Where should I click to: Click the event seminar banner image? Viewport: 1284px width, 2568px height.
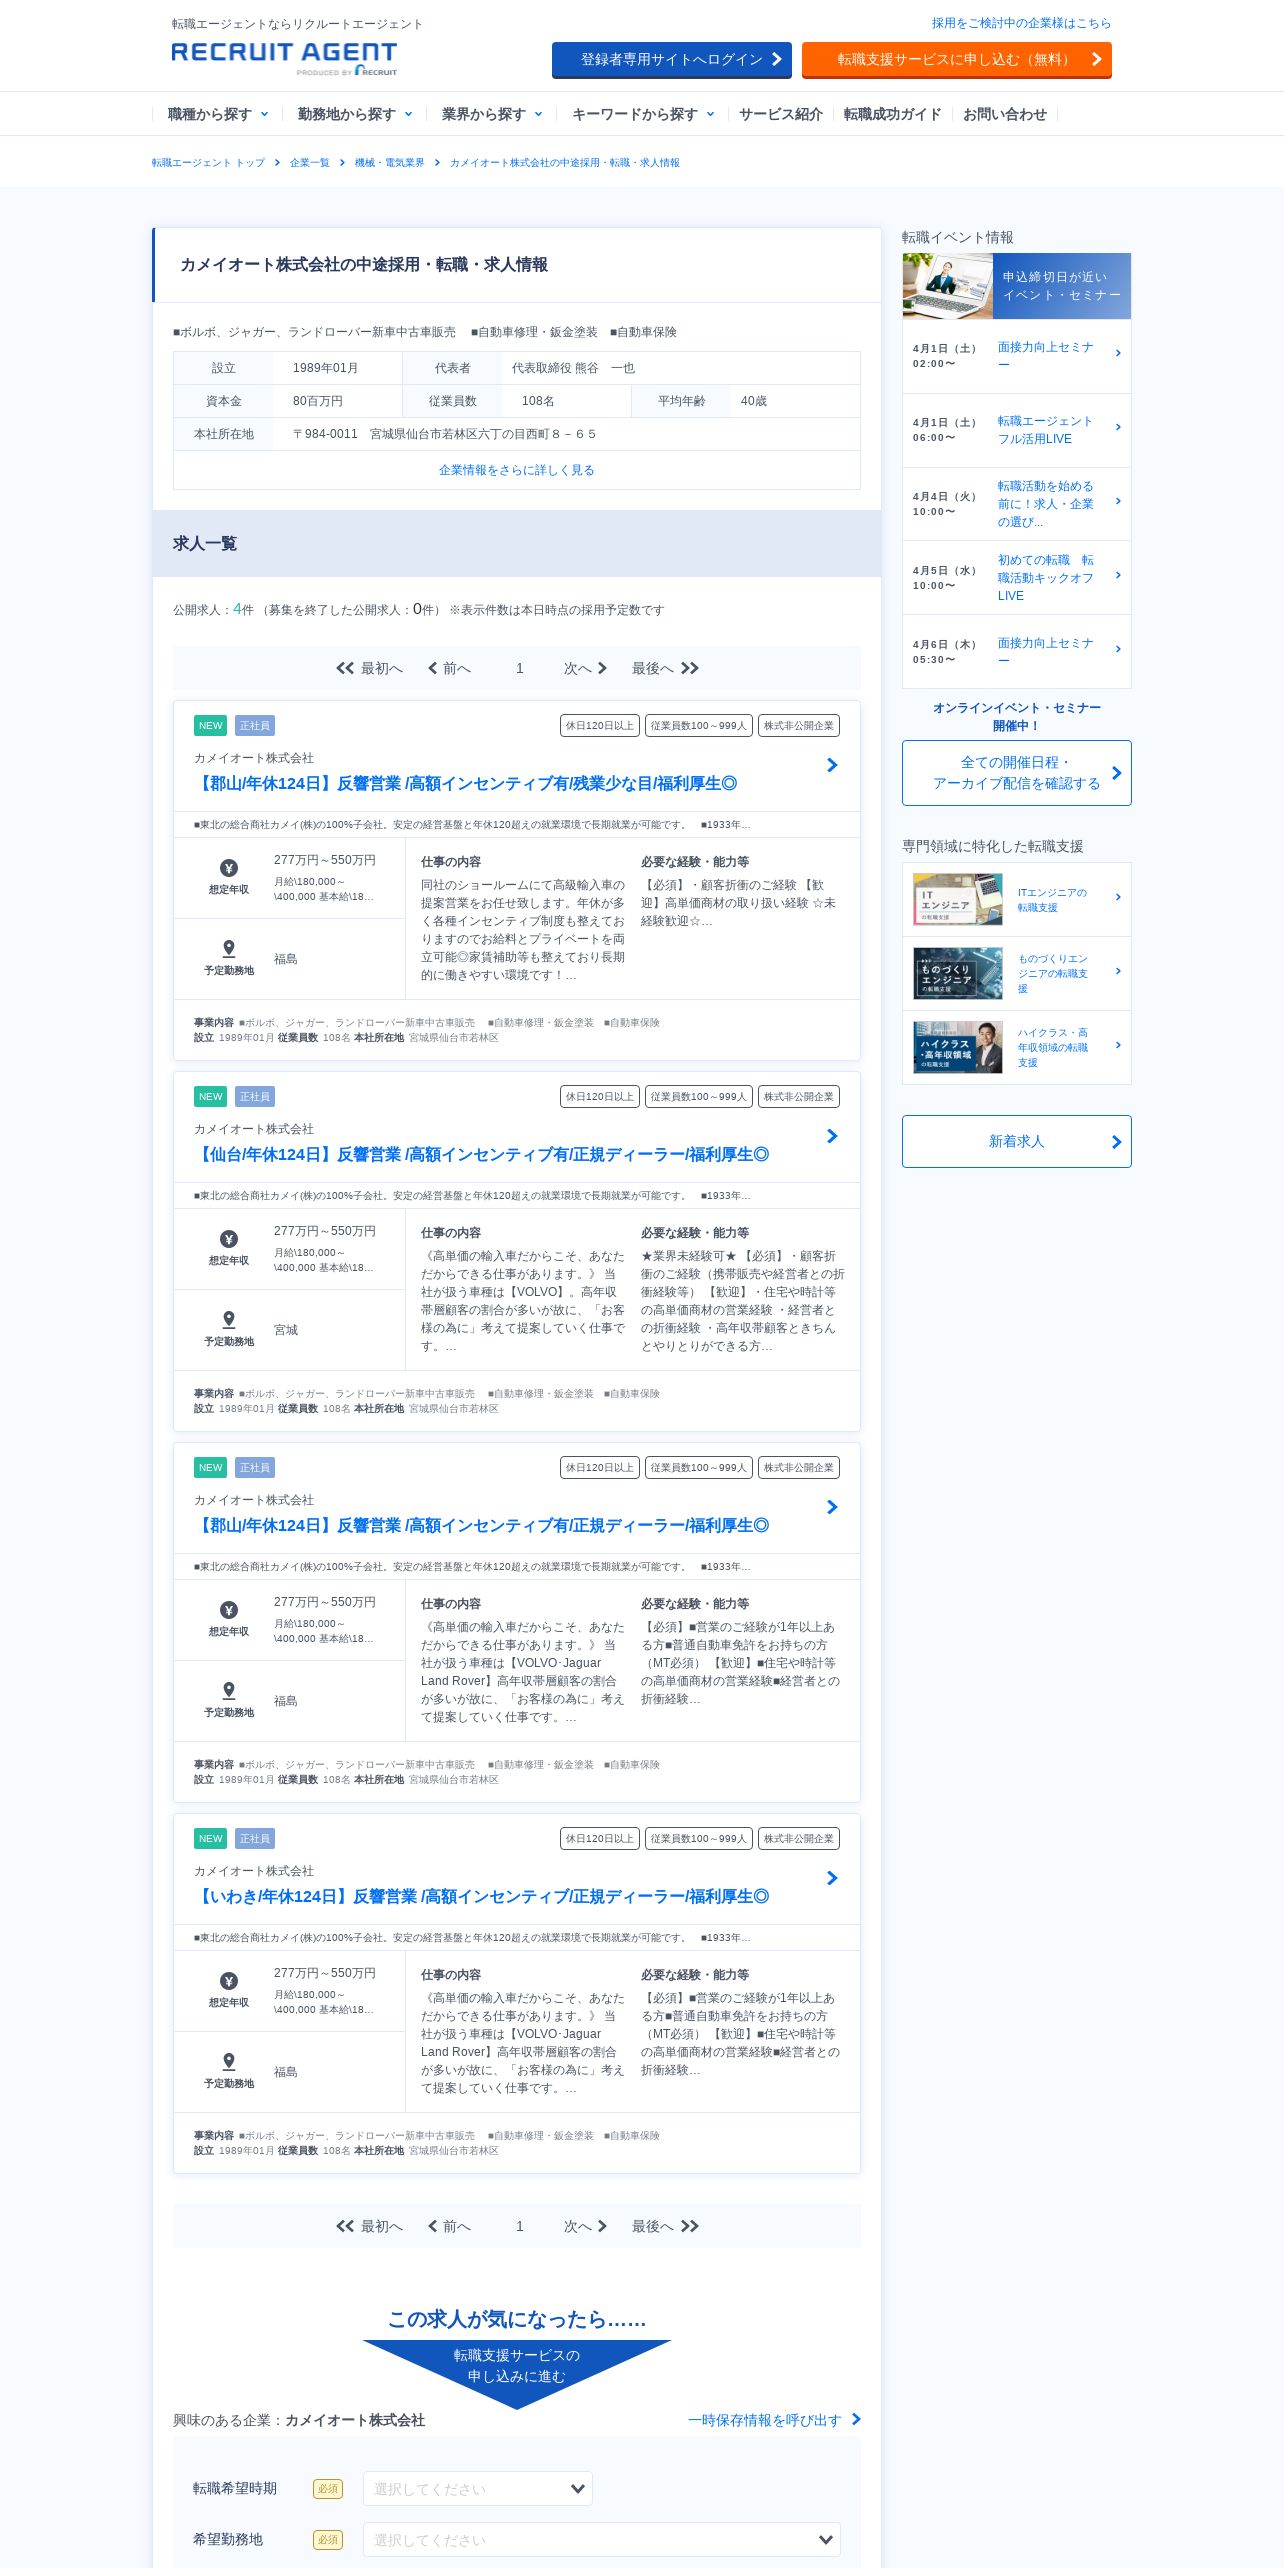(1017, 286)
